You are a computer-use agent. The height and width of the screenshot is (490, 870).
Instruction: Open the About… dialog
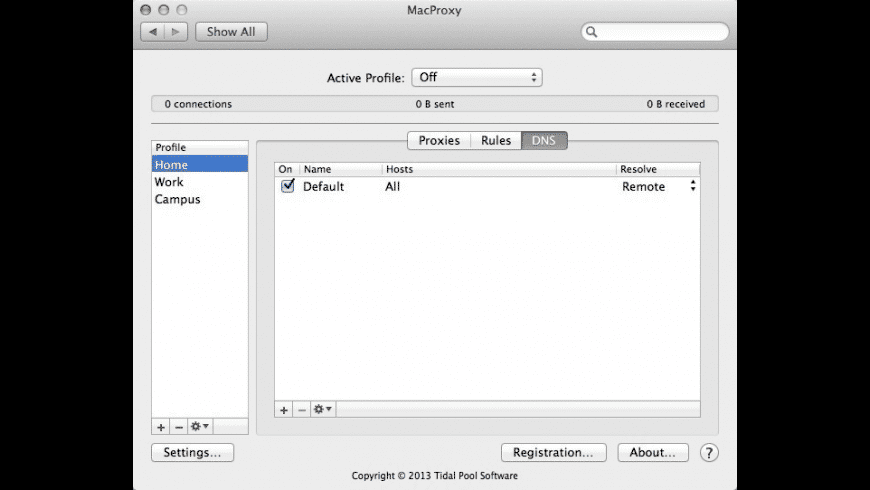653,452
